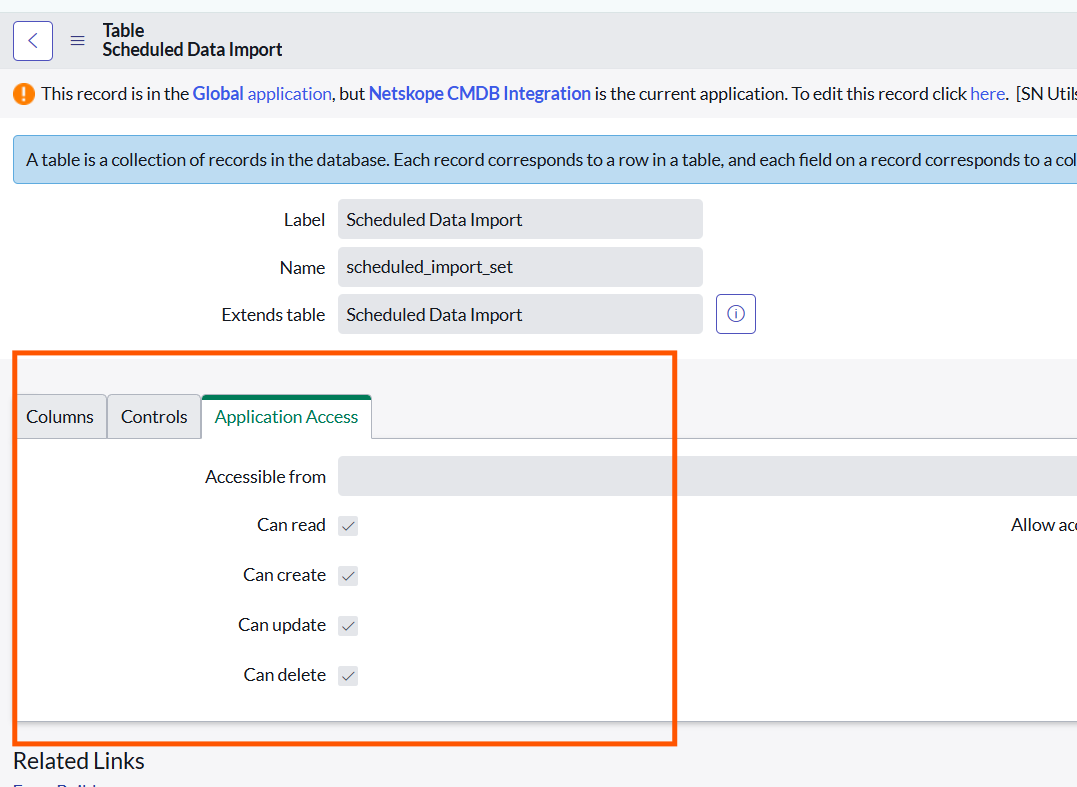Viewport: 1077px width, 787px height.
Task: Preview the Extends table record info icon
Action: 736,314
